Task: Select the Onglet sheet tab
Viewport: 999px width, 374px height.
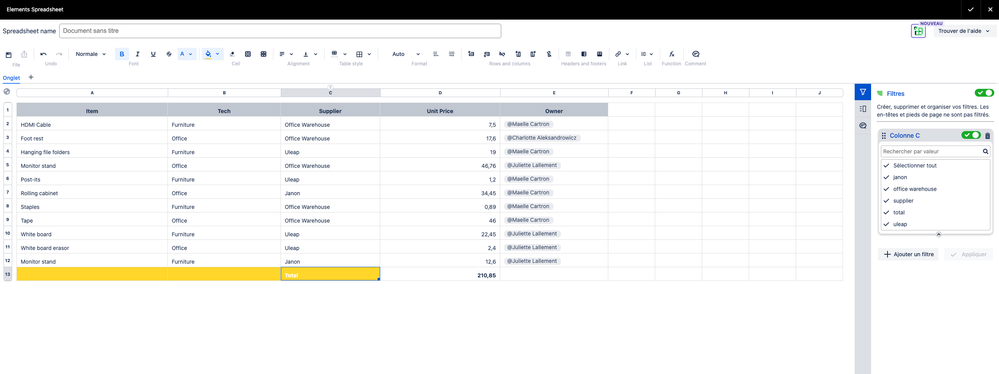Action: click(11, 78)
